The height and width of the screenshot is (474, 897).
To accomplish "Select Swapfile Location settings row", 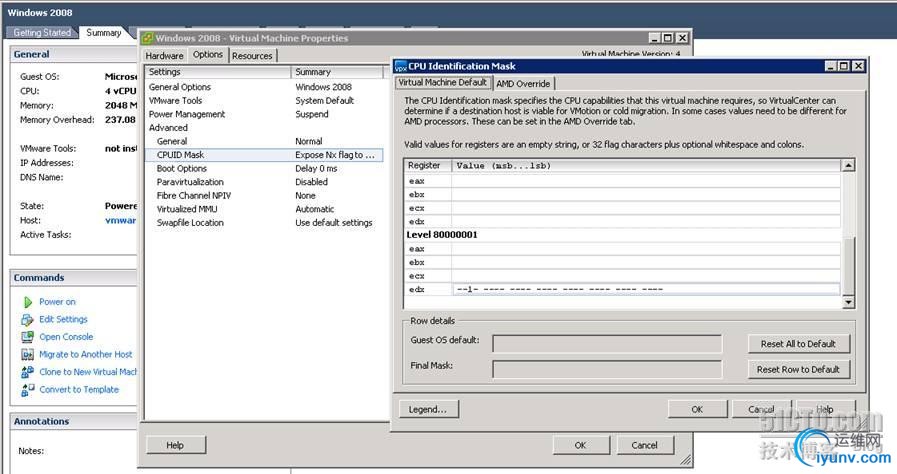I will [x=264, y=223].
